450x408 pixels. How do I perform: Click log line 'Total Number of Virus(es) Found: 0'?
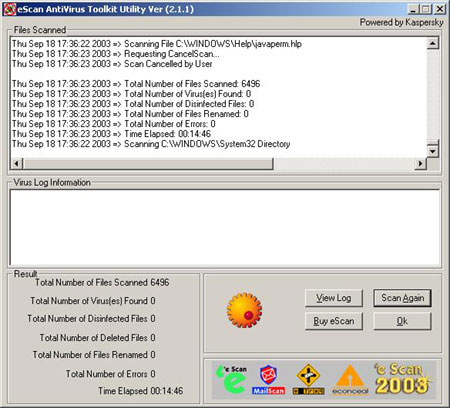click(x=131, y=94)
